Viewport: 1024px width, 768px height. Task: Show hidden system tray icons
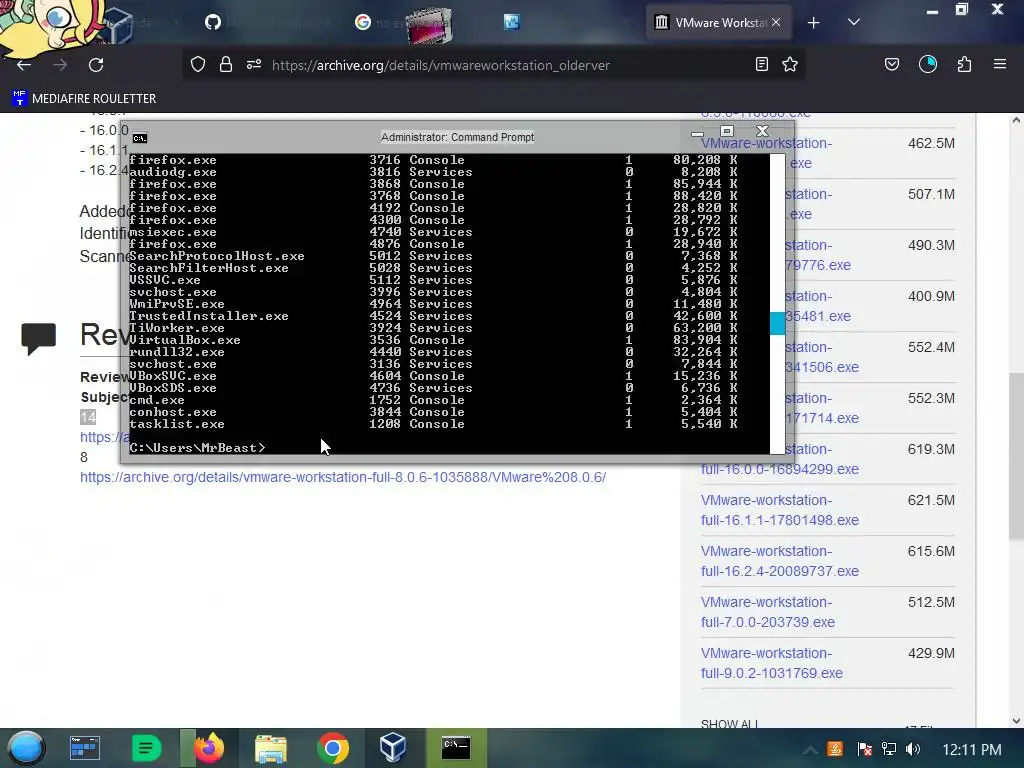[809, 750]
